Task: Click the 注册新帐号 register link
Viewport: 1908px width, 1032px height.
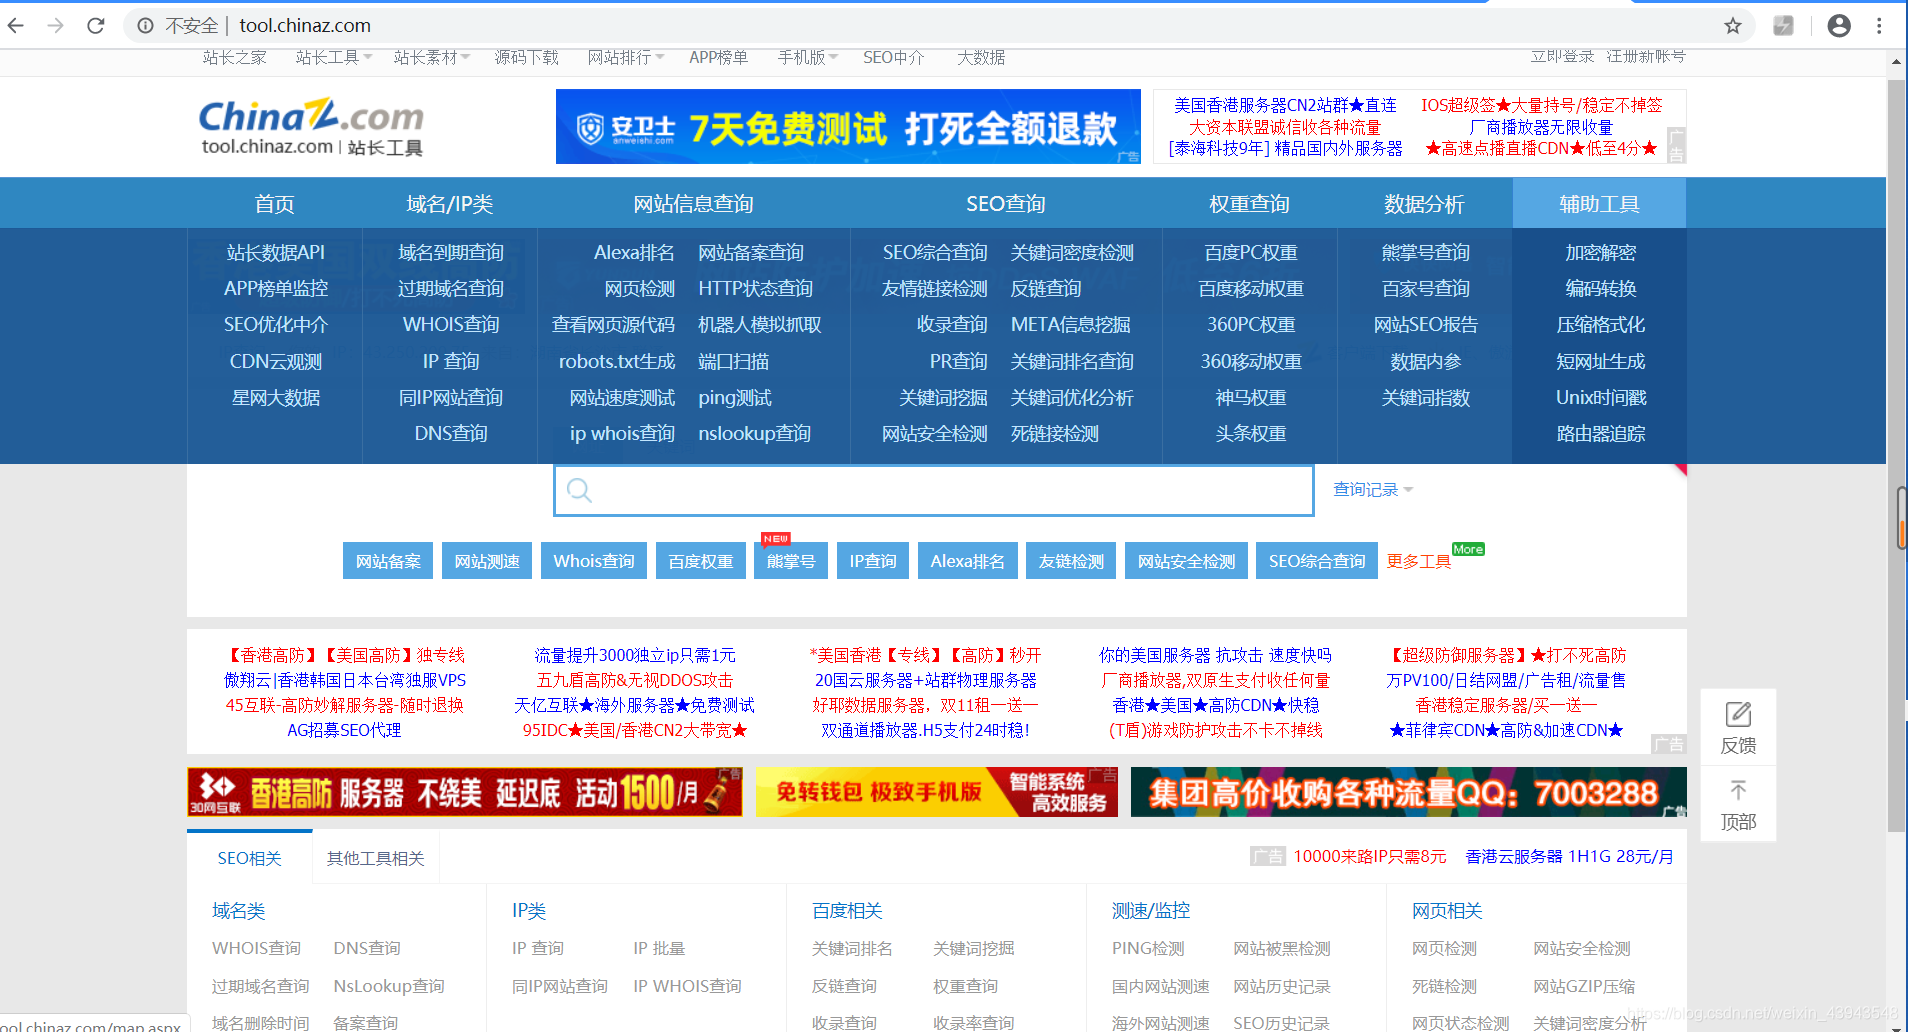Action: coord(1646,56)
